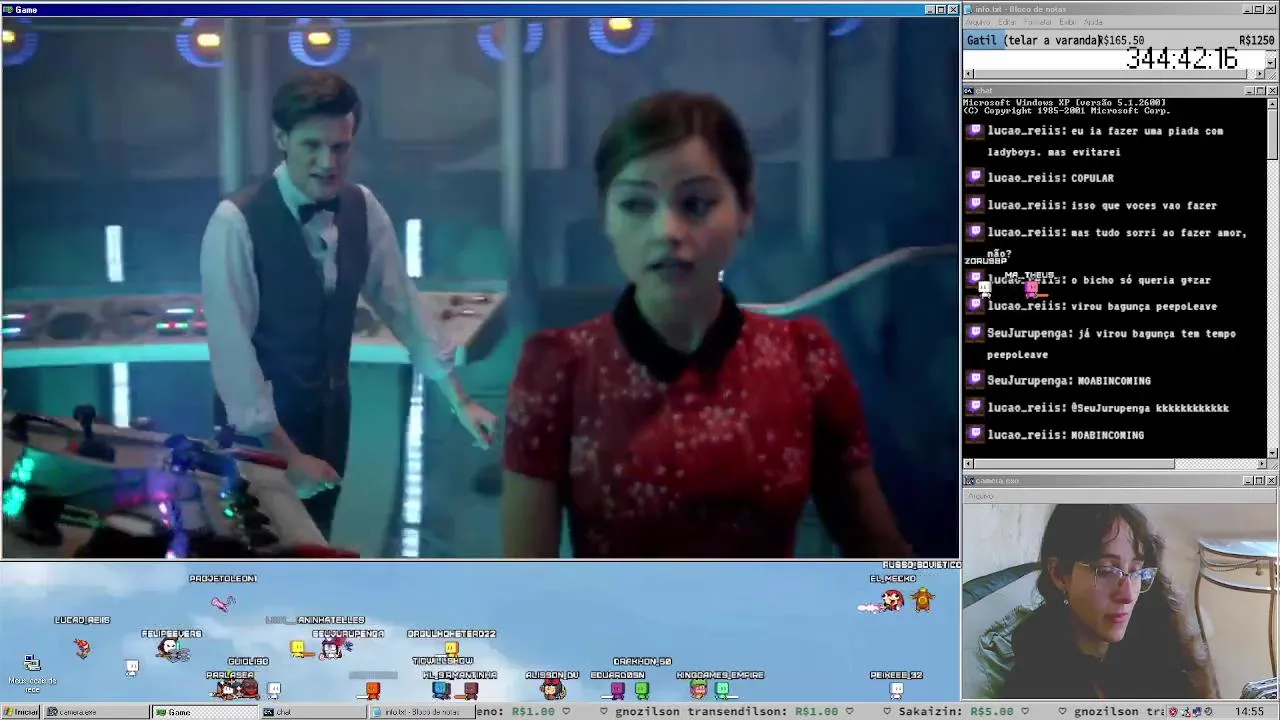The image size is (1280, 720).
Task: Switch to Game taskbar button
Action: click(x=204, y=712)
